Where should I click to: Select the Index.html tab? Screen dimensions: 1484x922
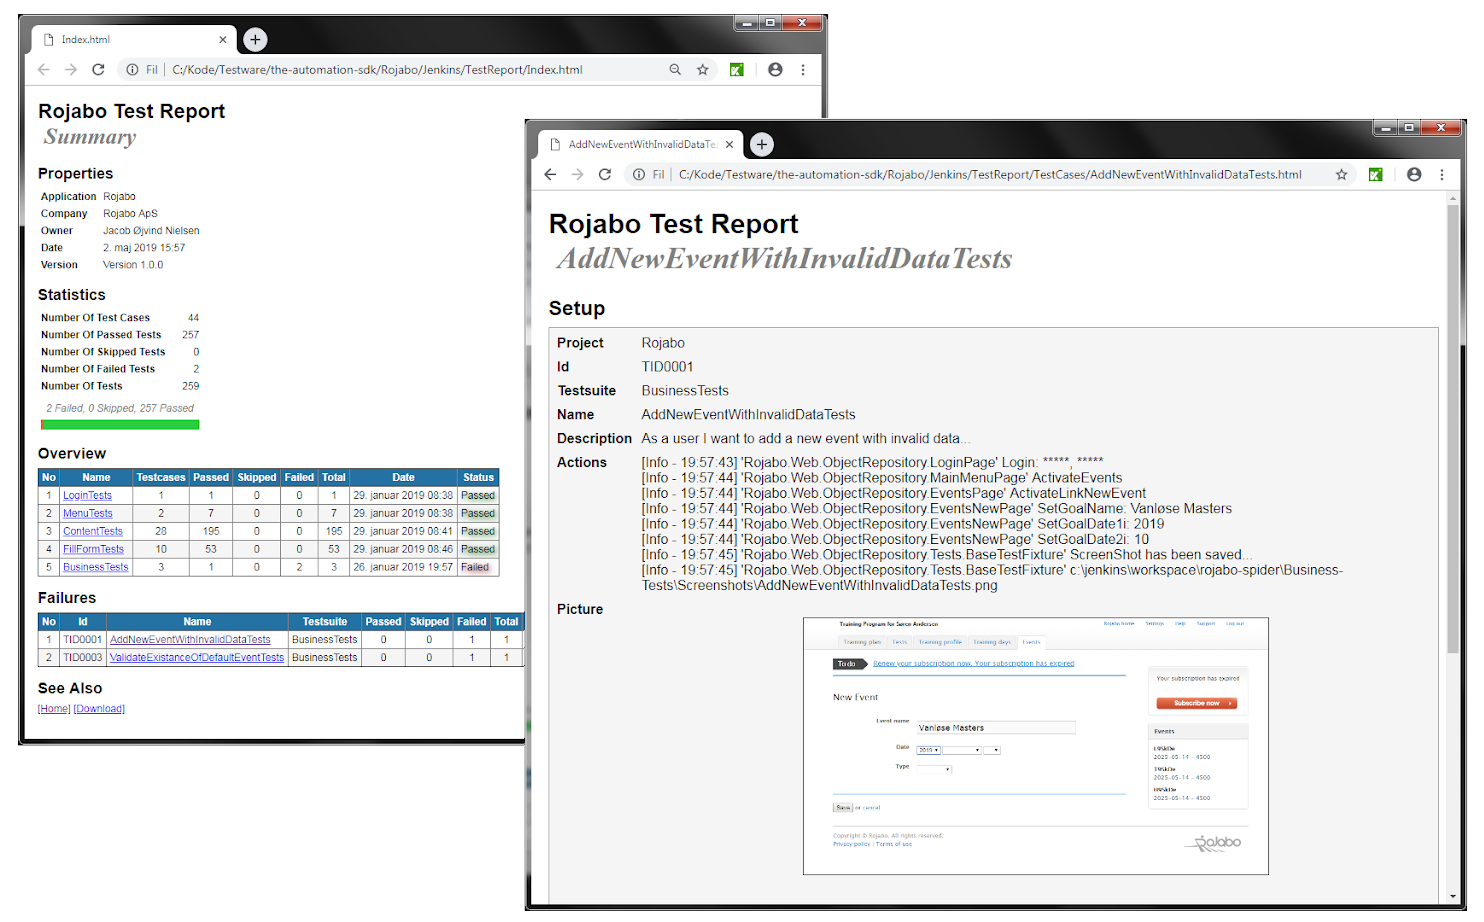tap(134, 40)
